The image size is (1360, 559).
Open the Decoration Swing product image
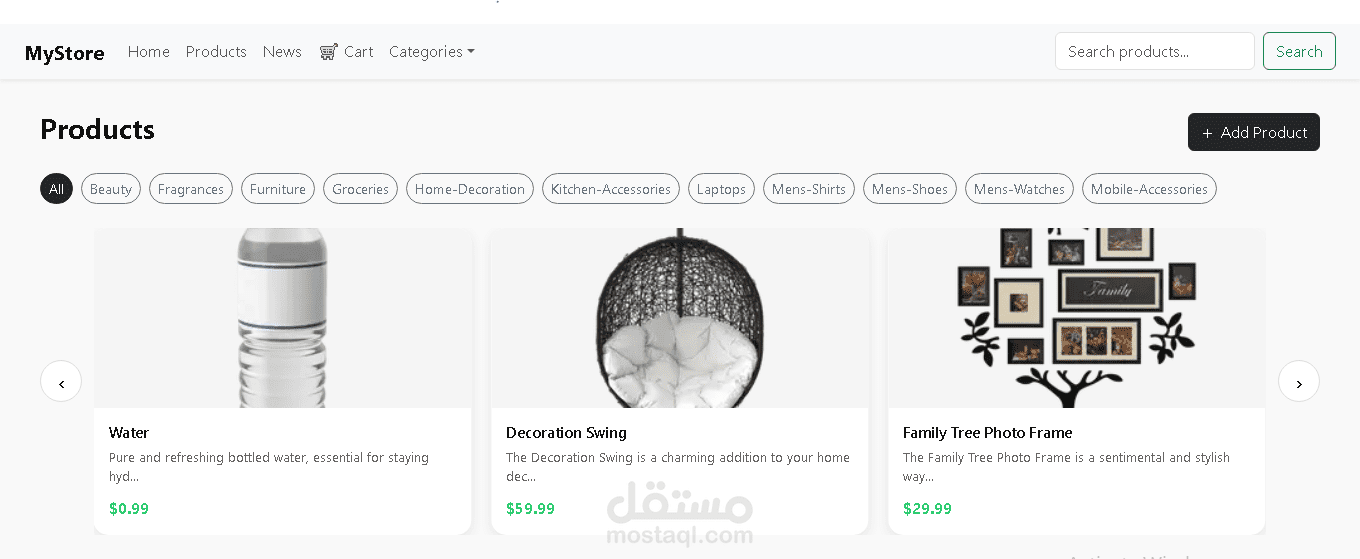680,318
